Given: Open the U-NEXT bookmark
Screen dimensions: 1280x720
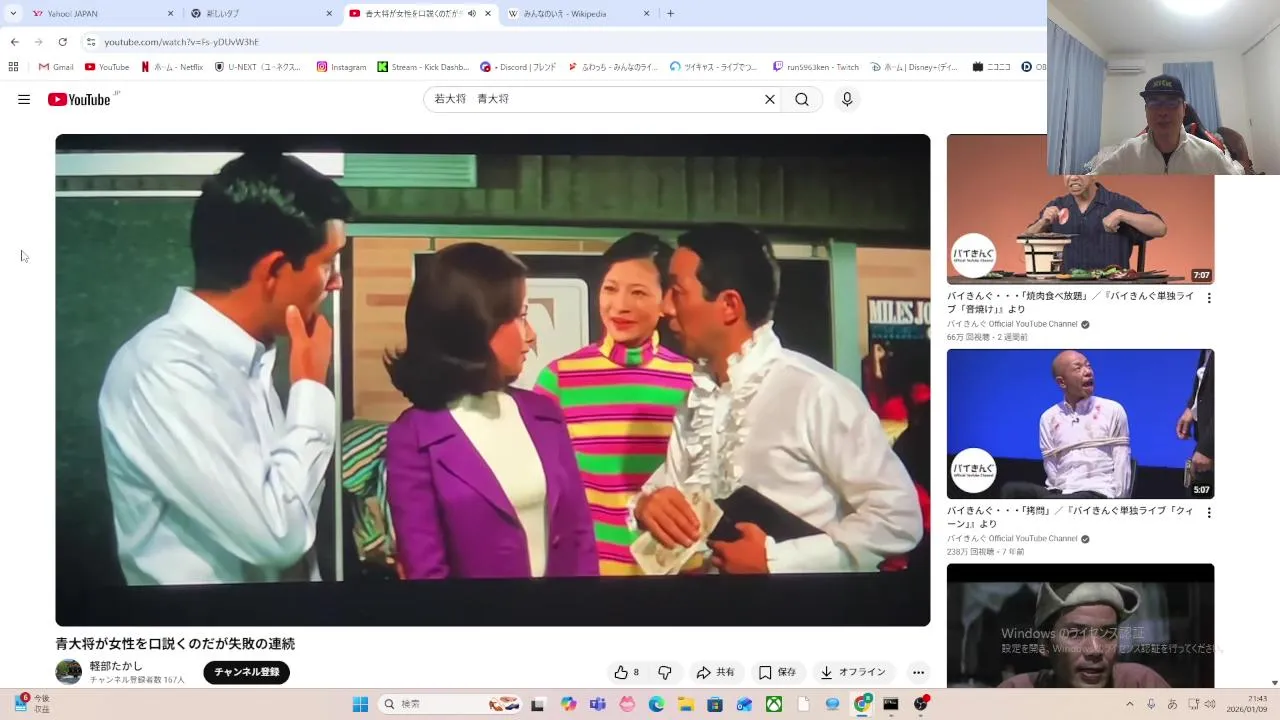Looking at the screenshot, I should click(x=258, y=67).
